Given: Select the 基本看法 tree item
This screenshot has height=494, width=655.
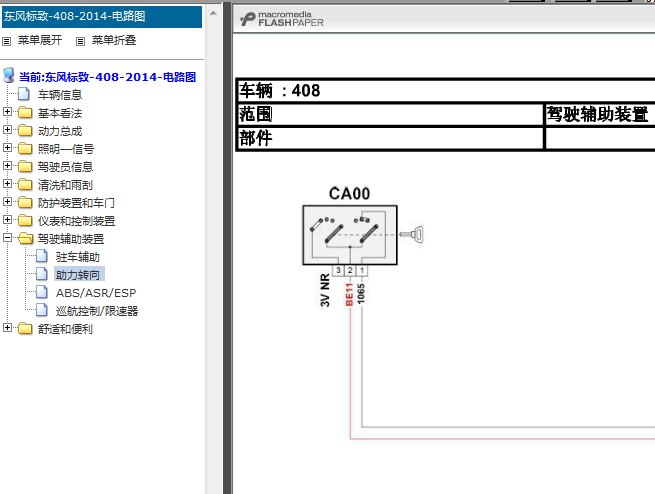Looking at the screenshot, I should point(60,113).
